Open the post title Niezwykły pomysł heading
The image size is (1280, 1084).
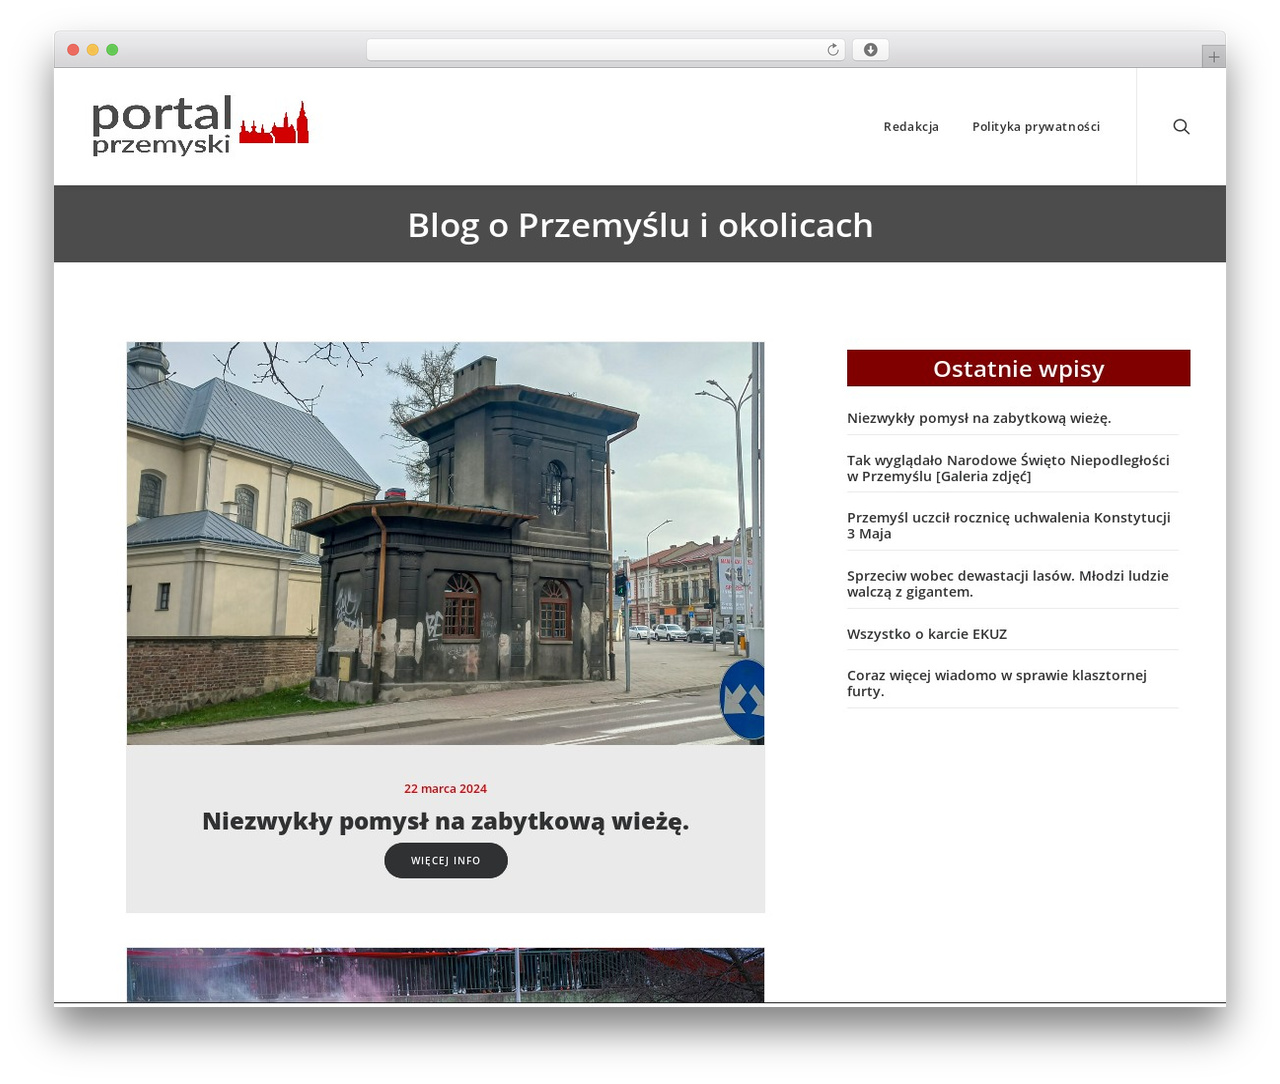point(446,821)
